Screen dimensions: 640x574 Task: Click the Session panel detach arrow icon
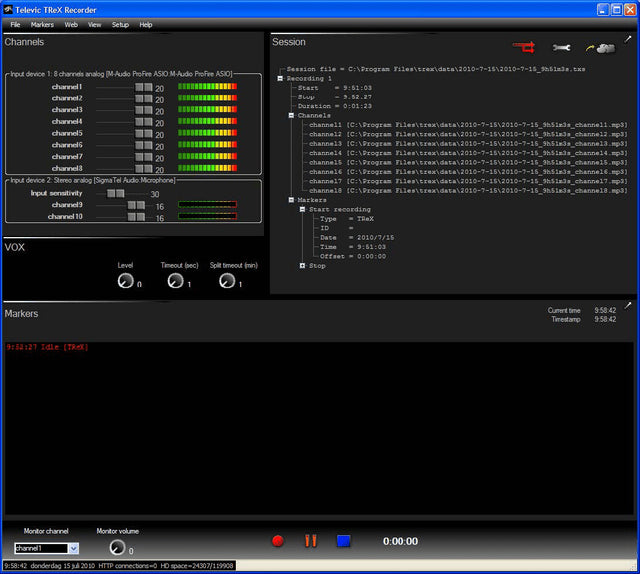click(628, 39)
